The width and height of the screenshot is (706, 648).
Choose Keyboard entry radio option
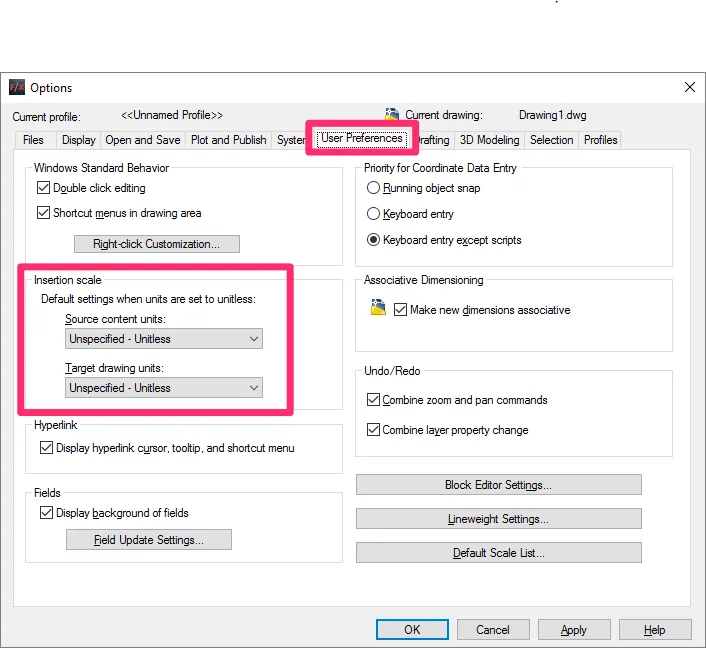click(374, 214)
